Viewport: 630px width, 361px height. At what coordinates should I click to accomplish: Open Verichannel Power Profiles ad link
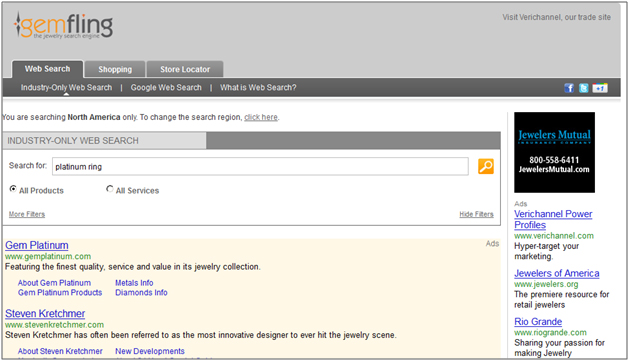click(x=553, y=219)
